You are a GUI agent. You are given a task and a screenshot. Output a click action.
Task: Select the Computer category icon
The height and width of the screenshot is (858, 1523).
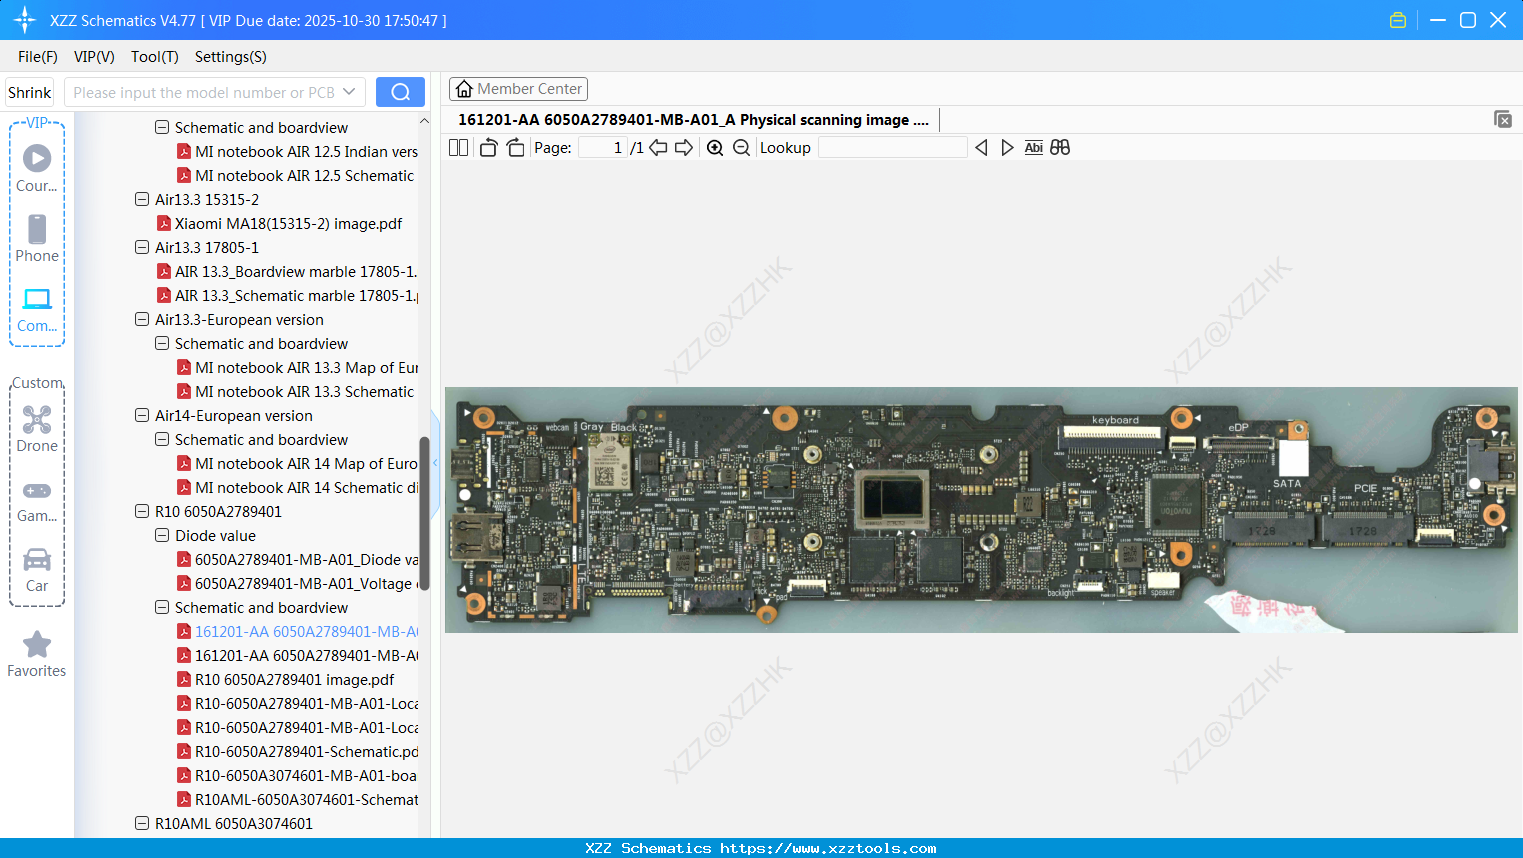click(37, 308)
